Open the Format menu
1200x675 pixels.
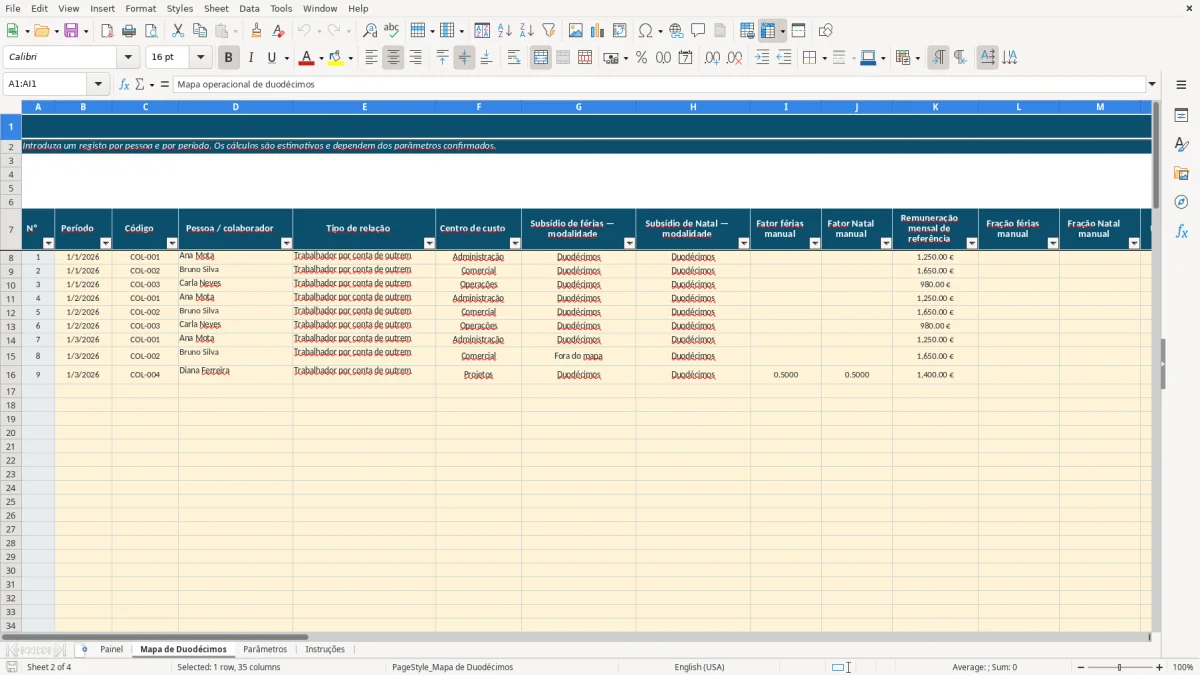[x=140, y=8]
